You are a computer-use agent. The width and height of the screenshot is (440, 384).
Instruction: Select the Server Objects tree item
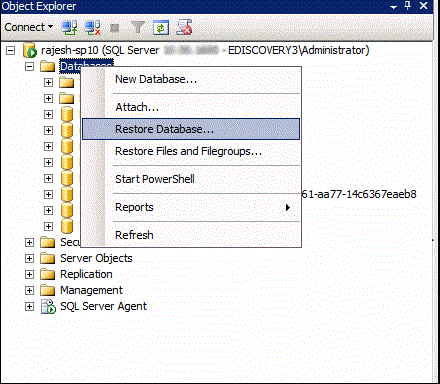point(96,258)
